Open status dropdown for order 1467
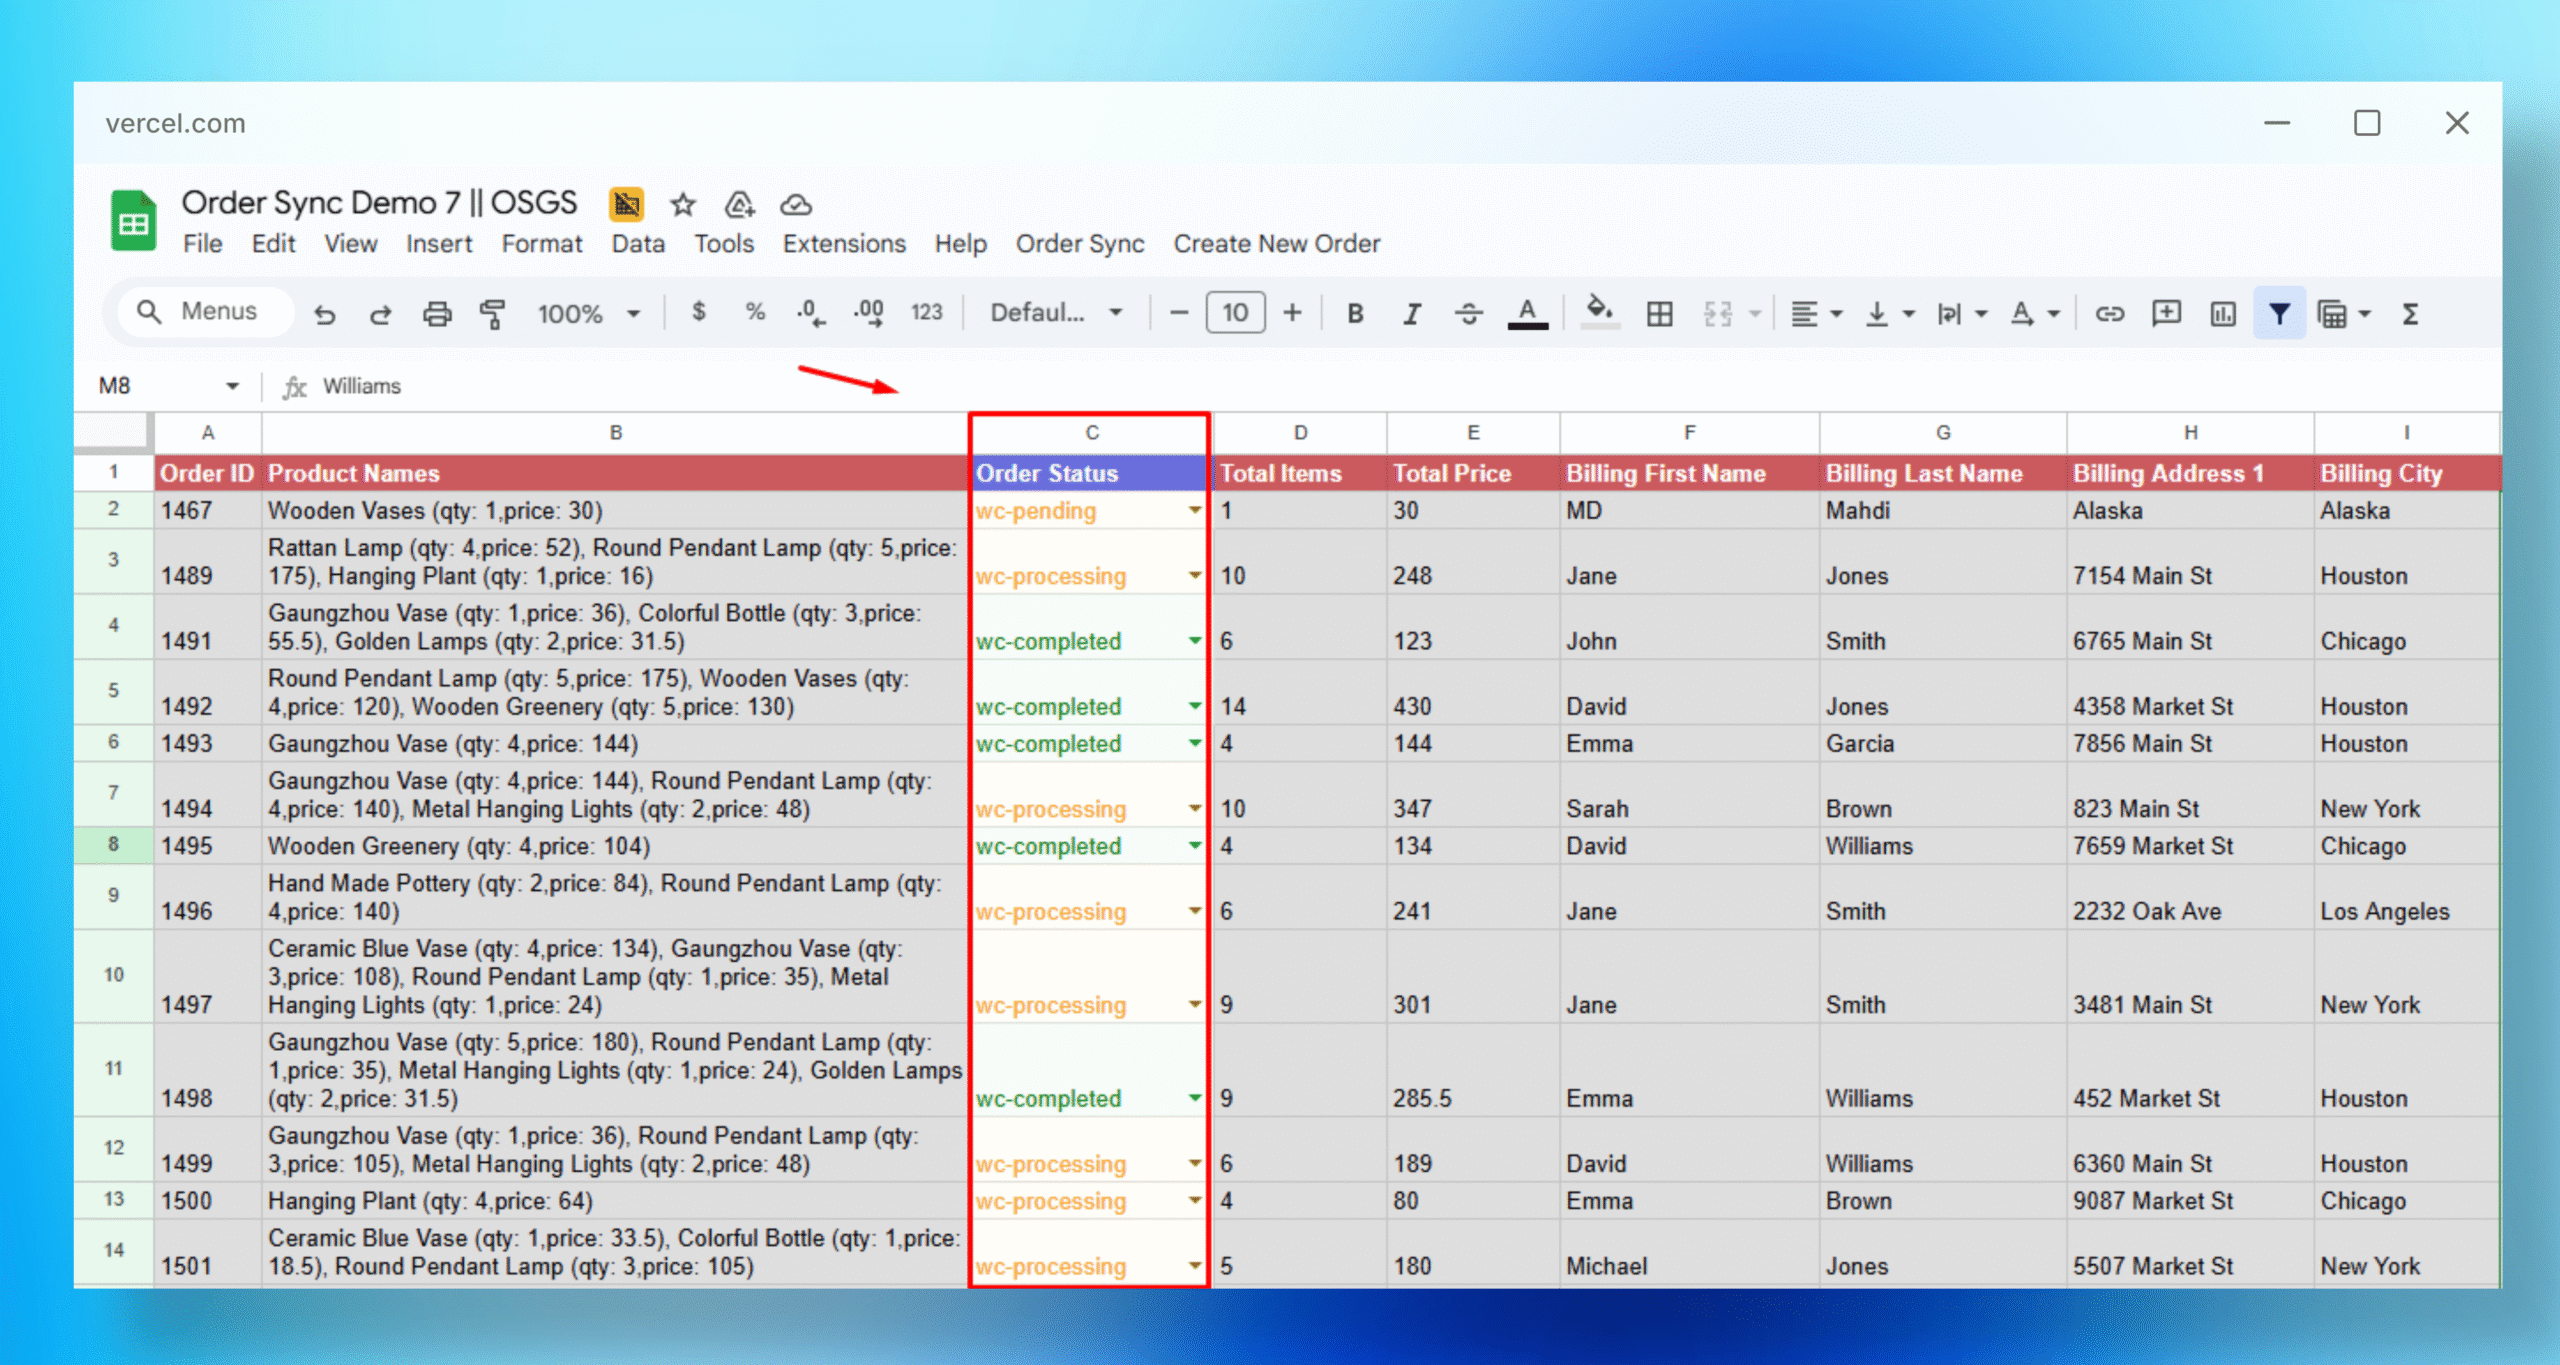 tap(1195, 510)
